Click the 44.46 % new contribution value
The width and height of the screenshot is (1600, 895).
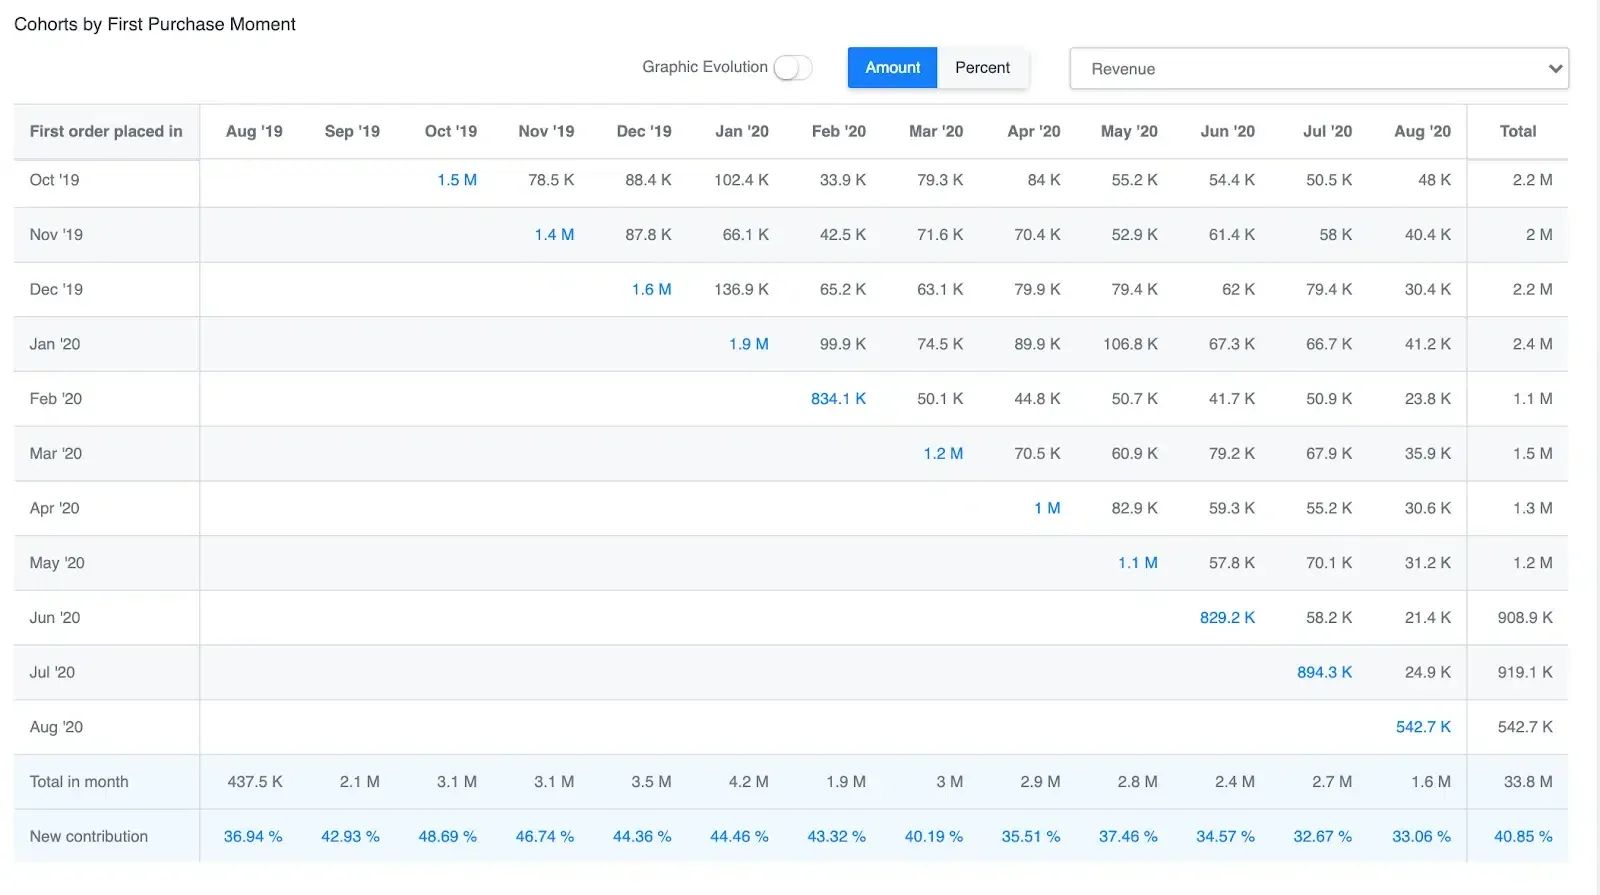pyautogui.click(x=739, y=837)
